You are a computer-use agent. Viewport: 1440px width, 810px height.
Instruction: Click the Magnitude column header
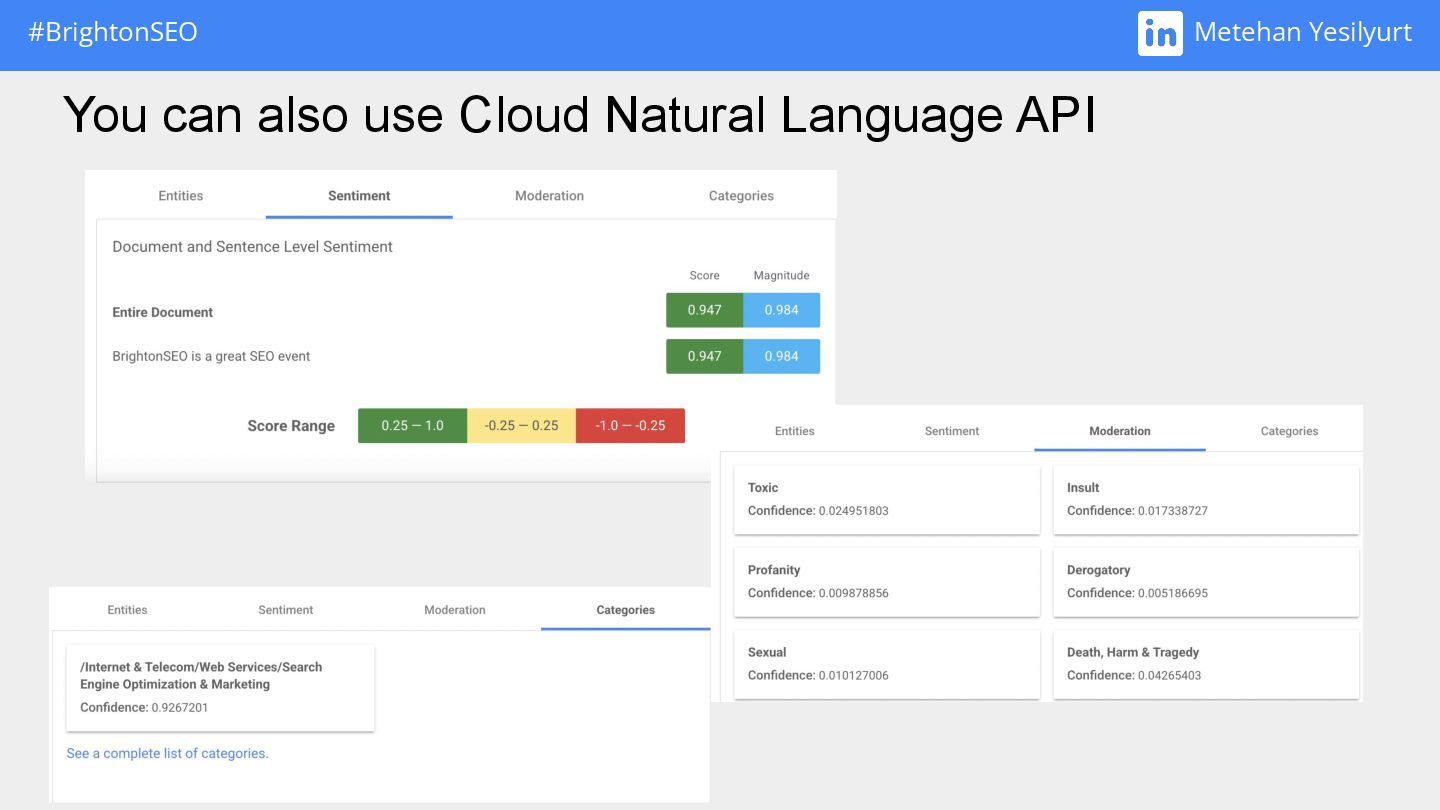(781, 275)
